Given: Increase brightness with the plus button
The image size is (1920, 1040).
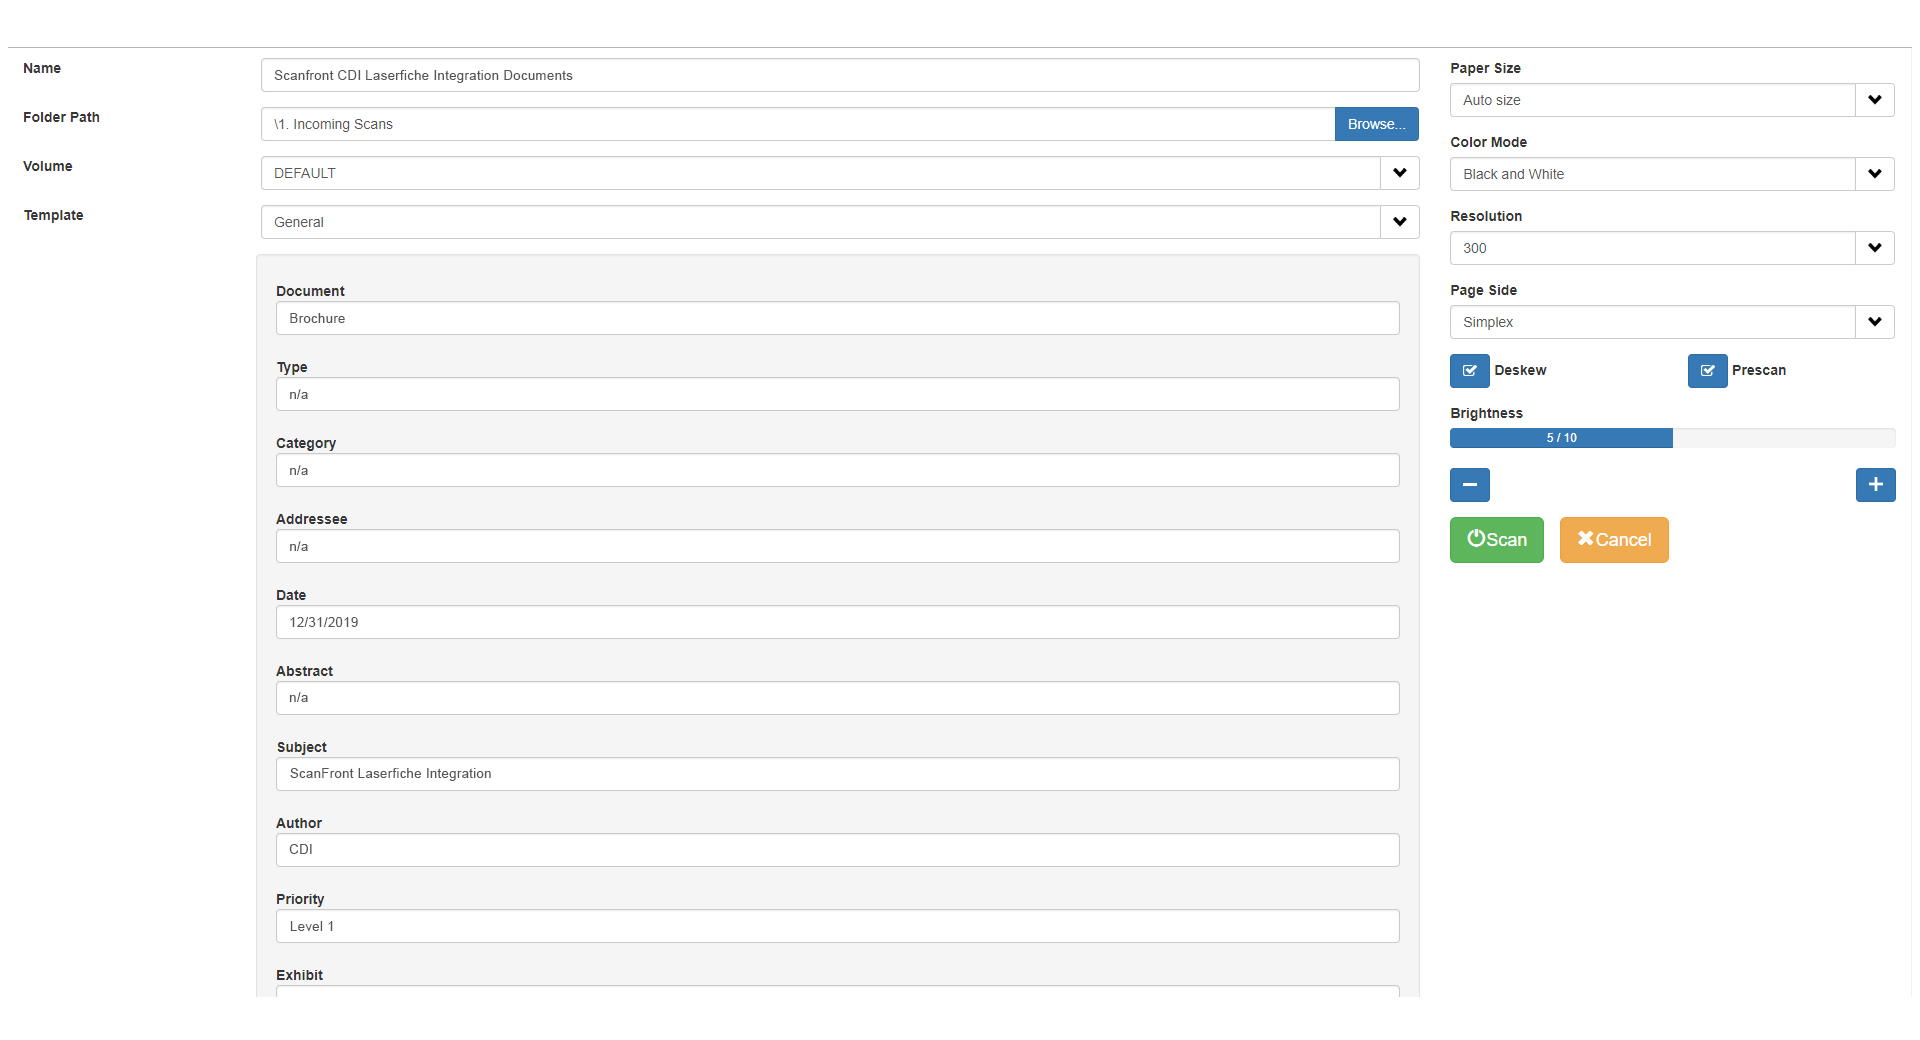Looking at the screenshot, I should tap(1875, 485).
